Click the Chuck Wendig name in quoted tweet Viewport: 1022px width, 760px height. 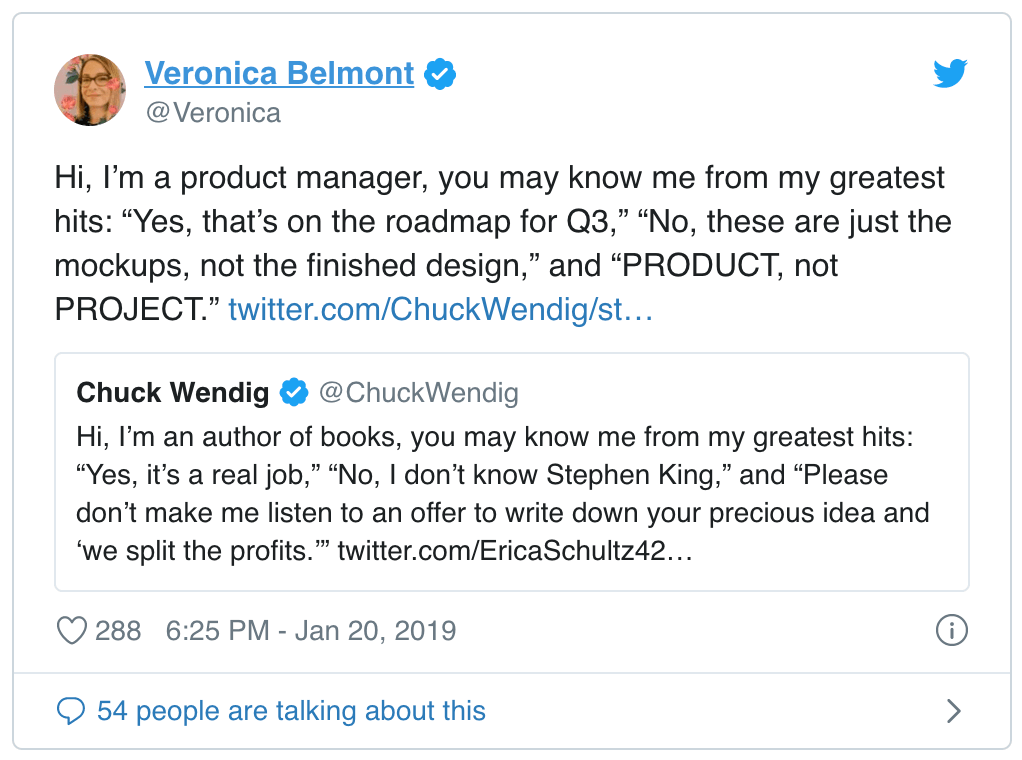pyautogui.click(x=173, y=392)
